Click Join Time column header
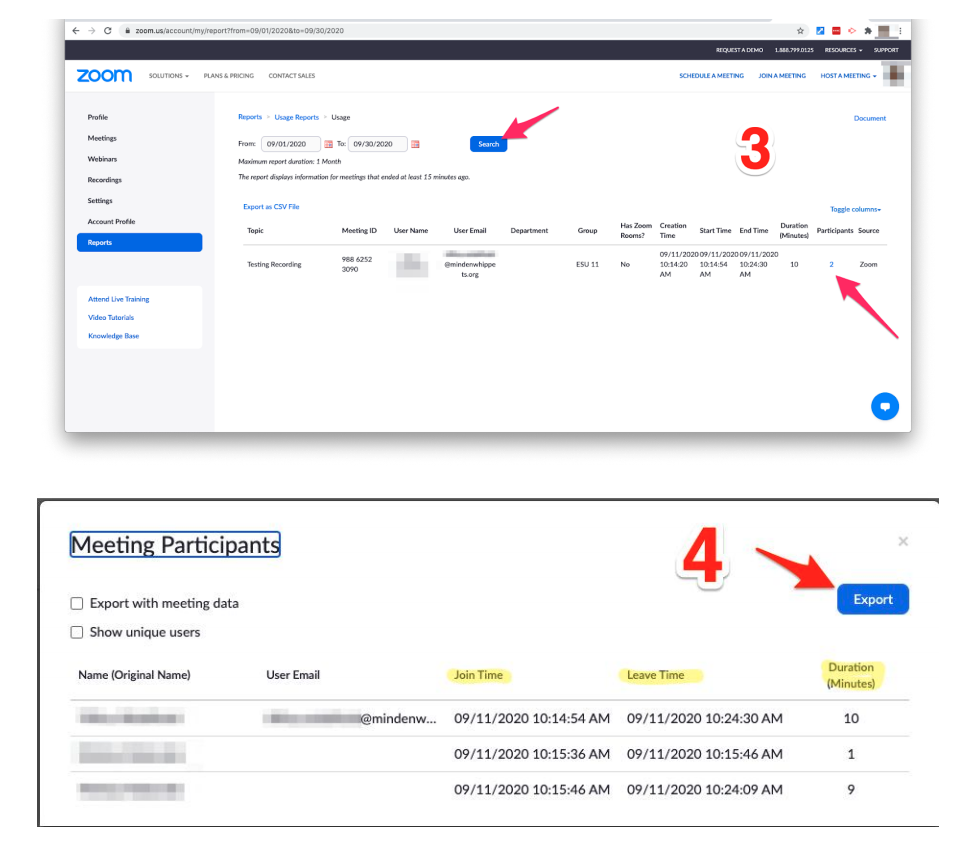This screenshot has height=861, width=973. pos(478,675)
